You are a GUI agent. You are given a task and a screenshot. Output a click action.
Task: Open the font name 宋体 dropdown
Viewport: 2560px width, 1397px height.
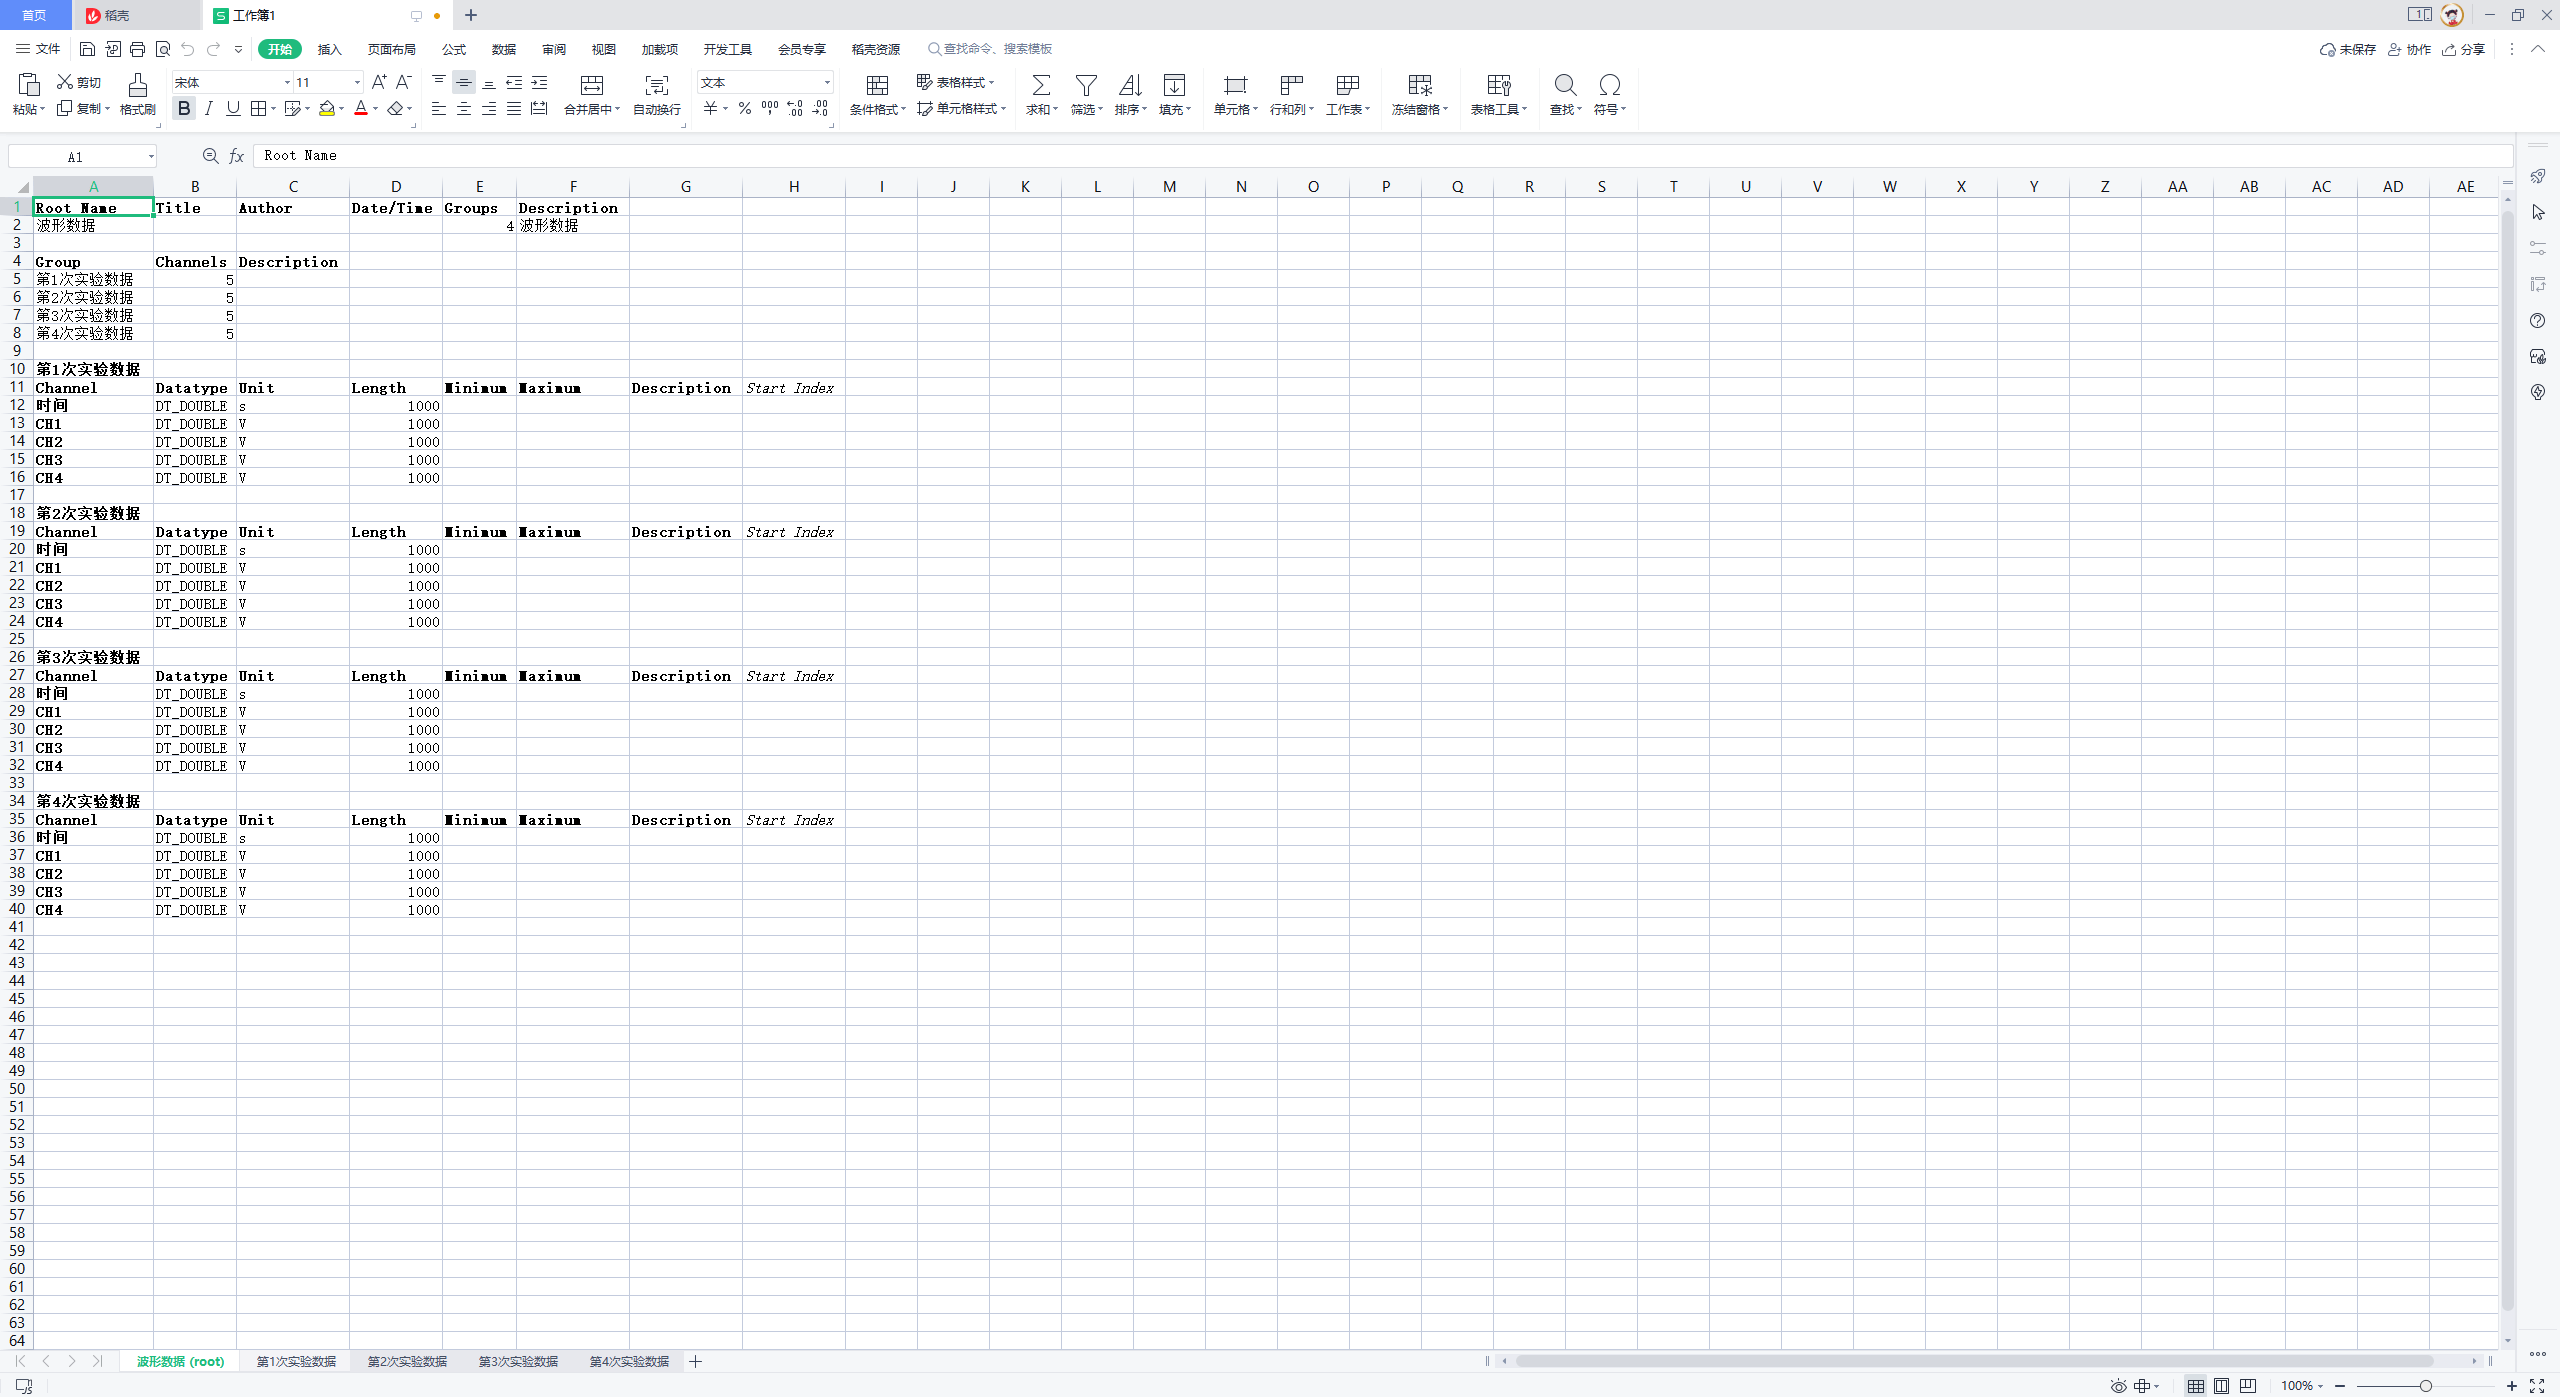click(x=287, y=83)
